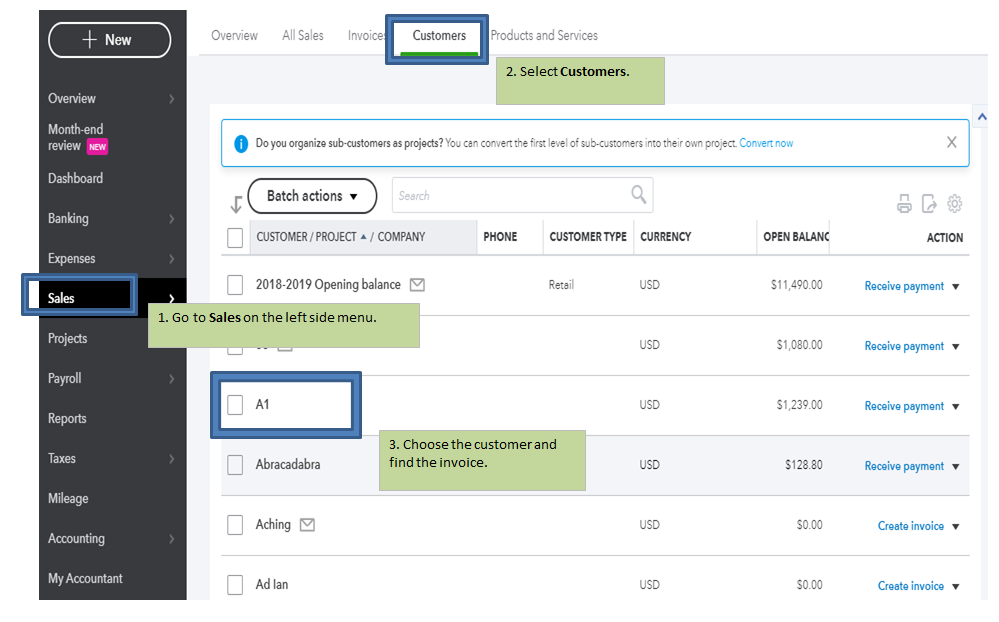Click the search magnifier icon

click(x=638, y=195)
